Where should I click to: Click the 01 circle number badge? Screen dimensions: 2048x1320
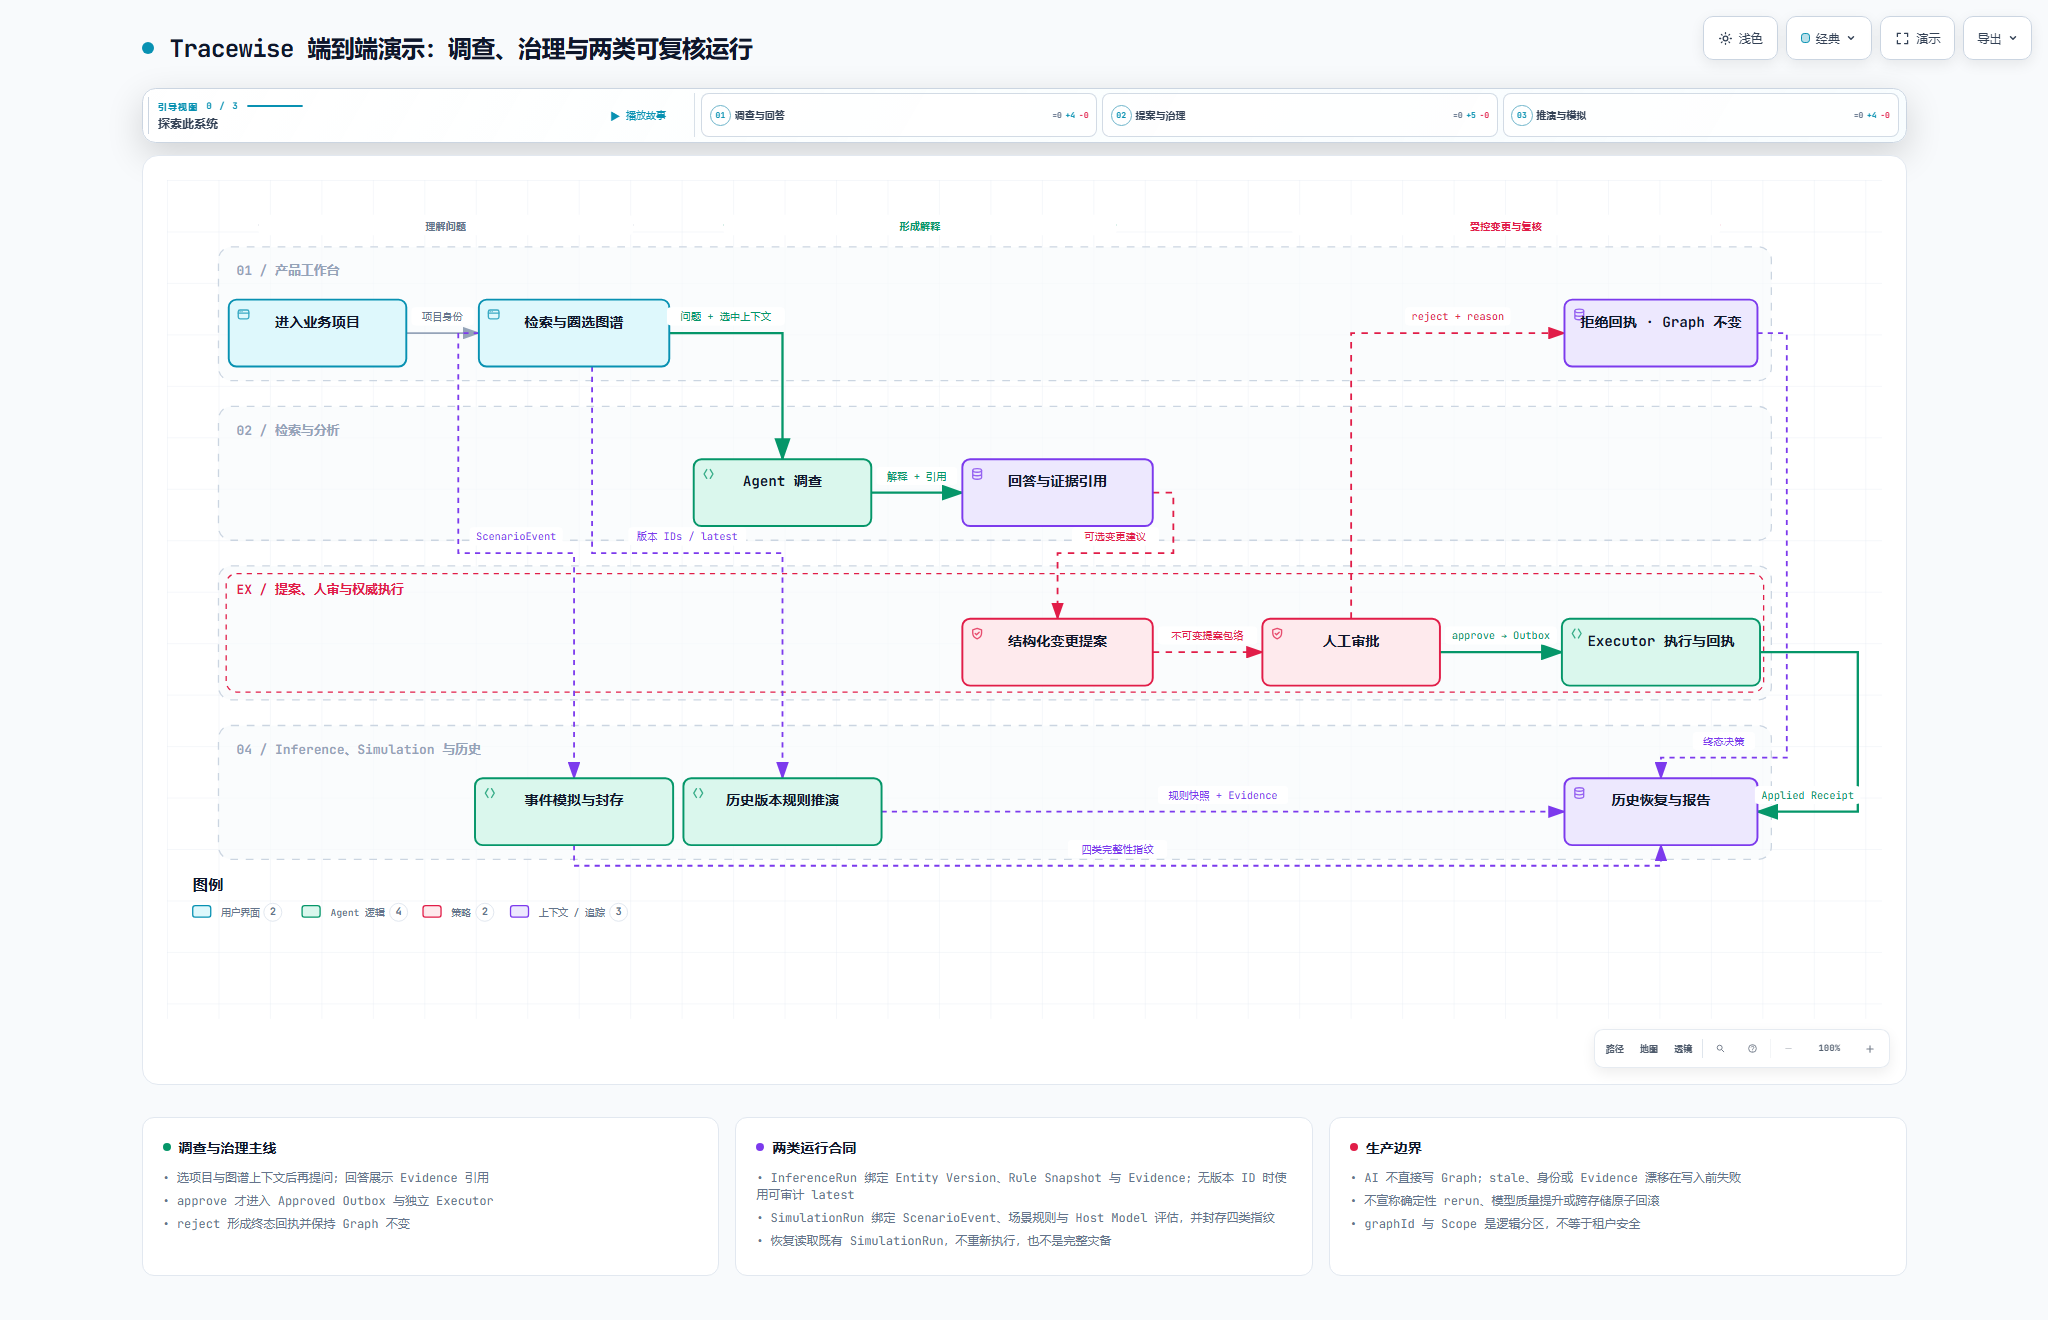click(x=720, y=115)
